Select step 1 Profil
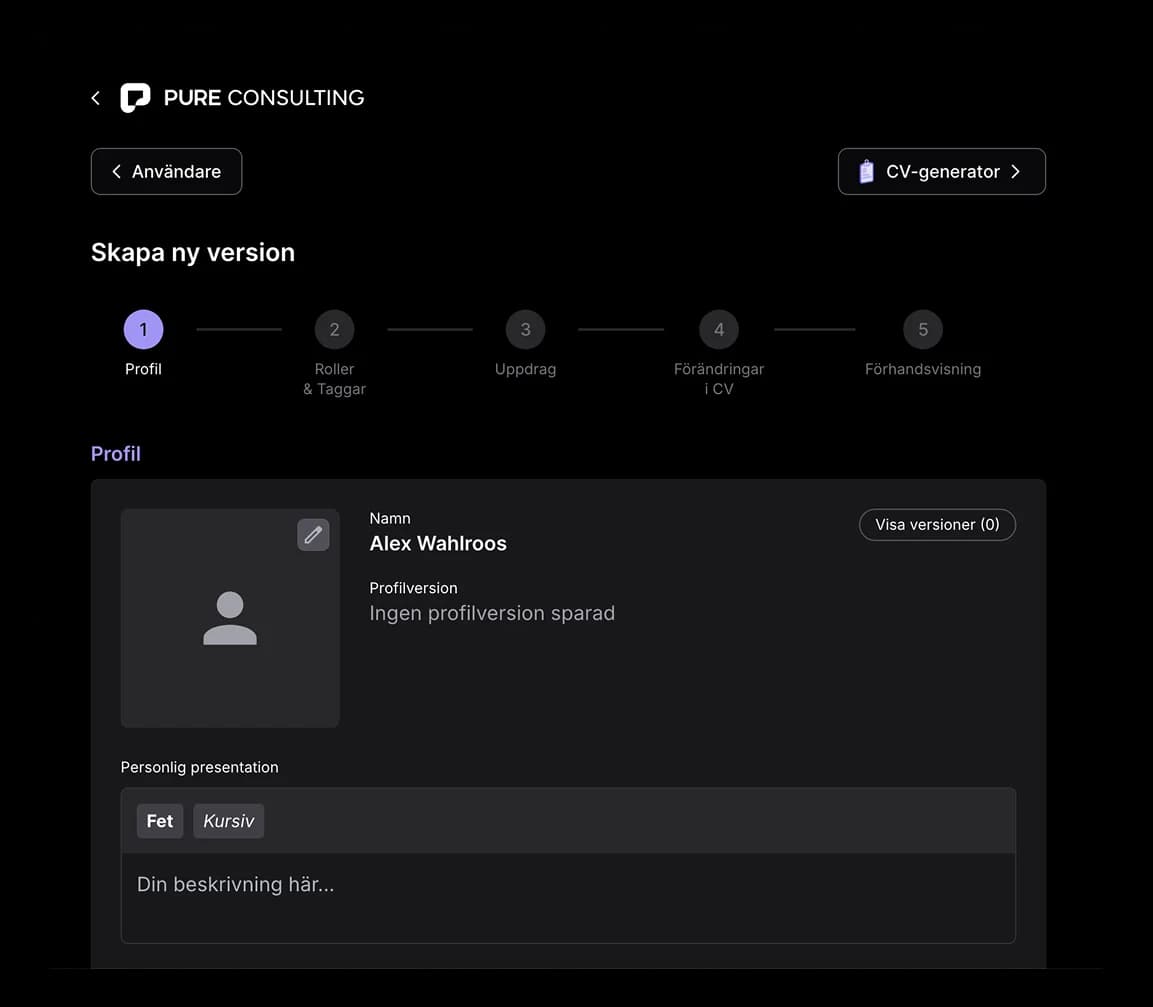Viewport: 1153px width, 1007px height. [x=143, y=330]
